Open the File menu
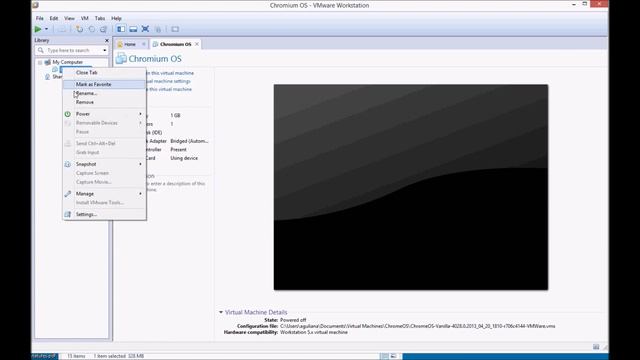Screen dimensions: 640x360 click(x=40, y=18)
